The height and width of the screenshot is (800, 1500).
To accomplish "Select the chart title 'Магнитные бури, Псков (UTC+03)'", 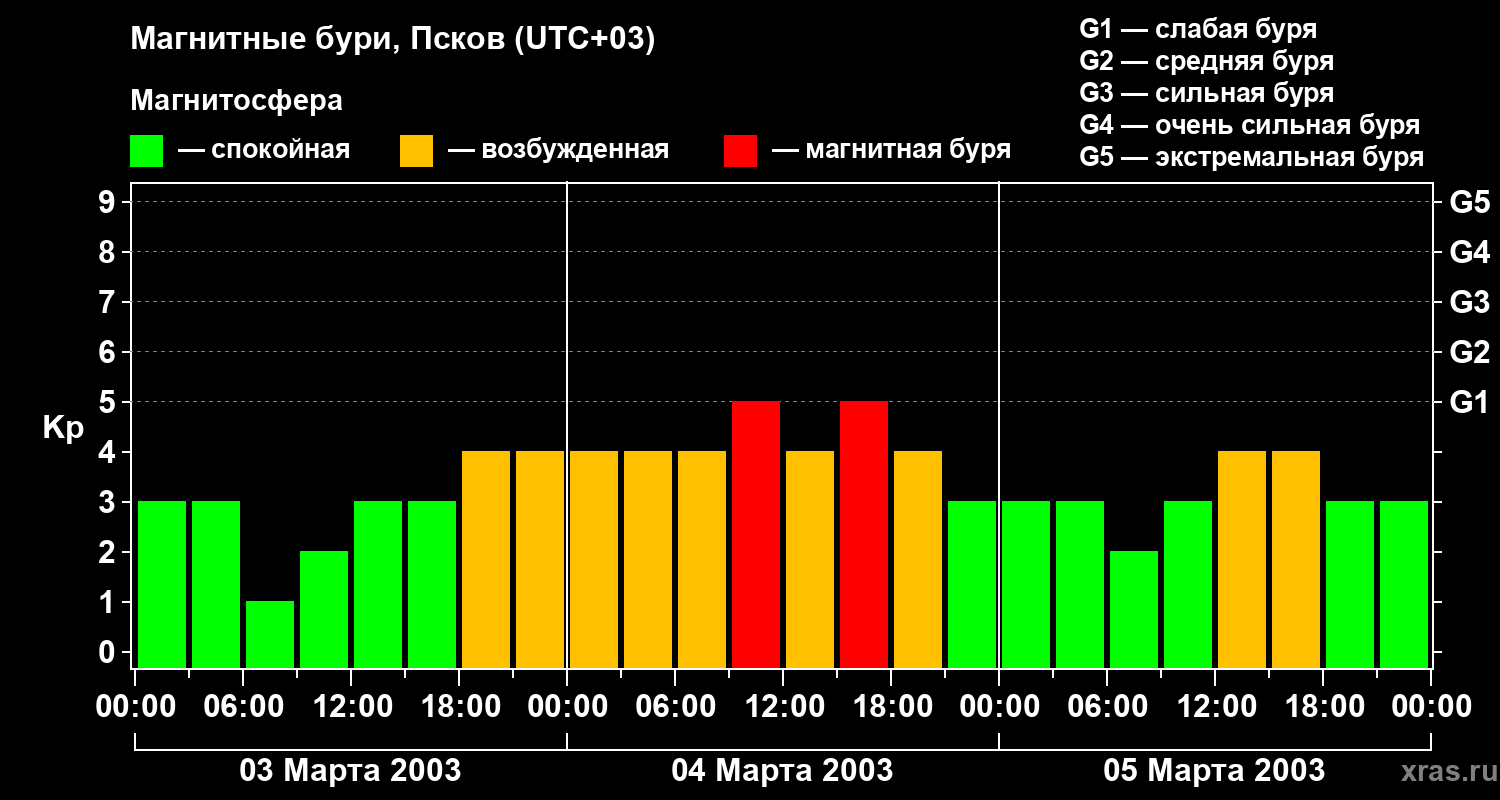I will click(x=393, y=40).
